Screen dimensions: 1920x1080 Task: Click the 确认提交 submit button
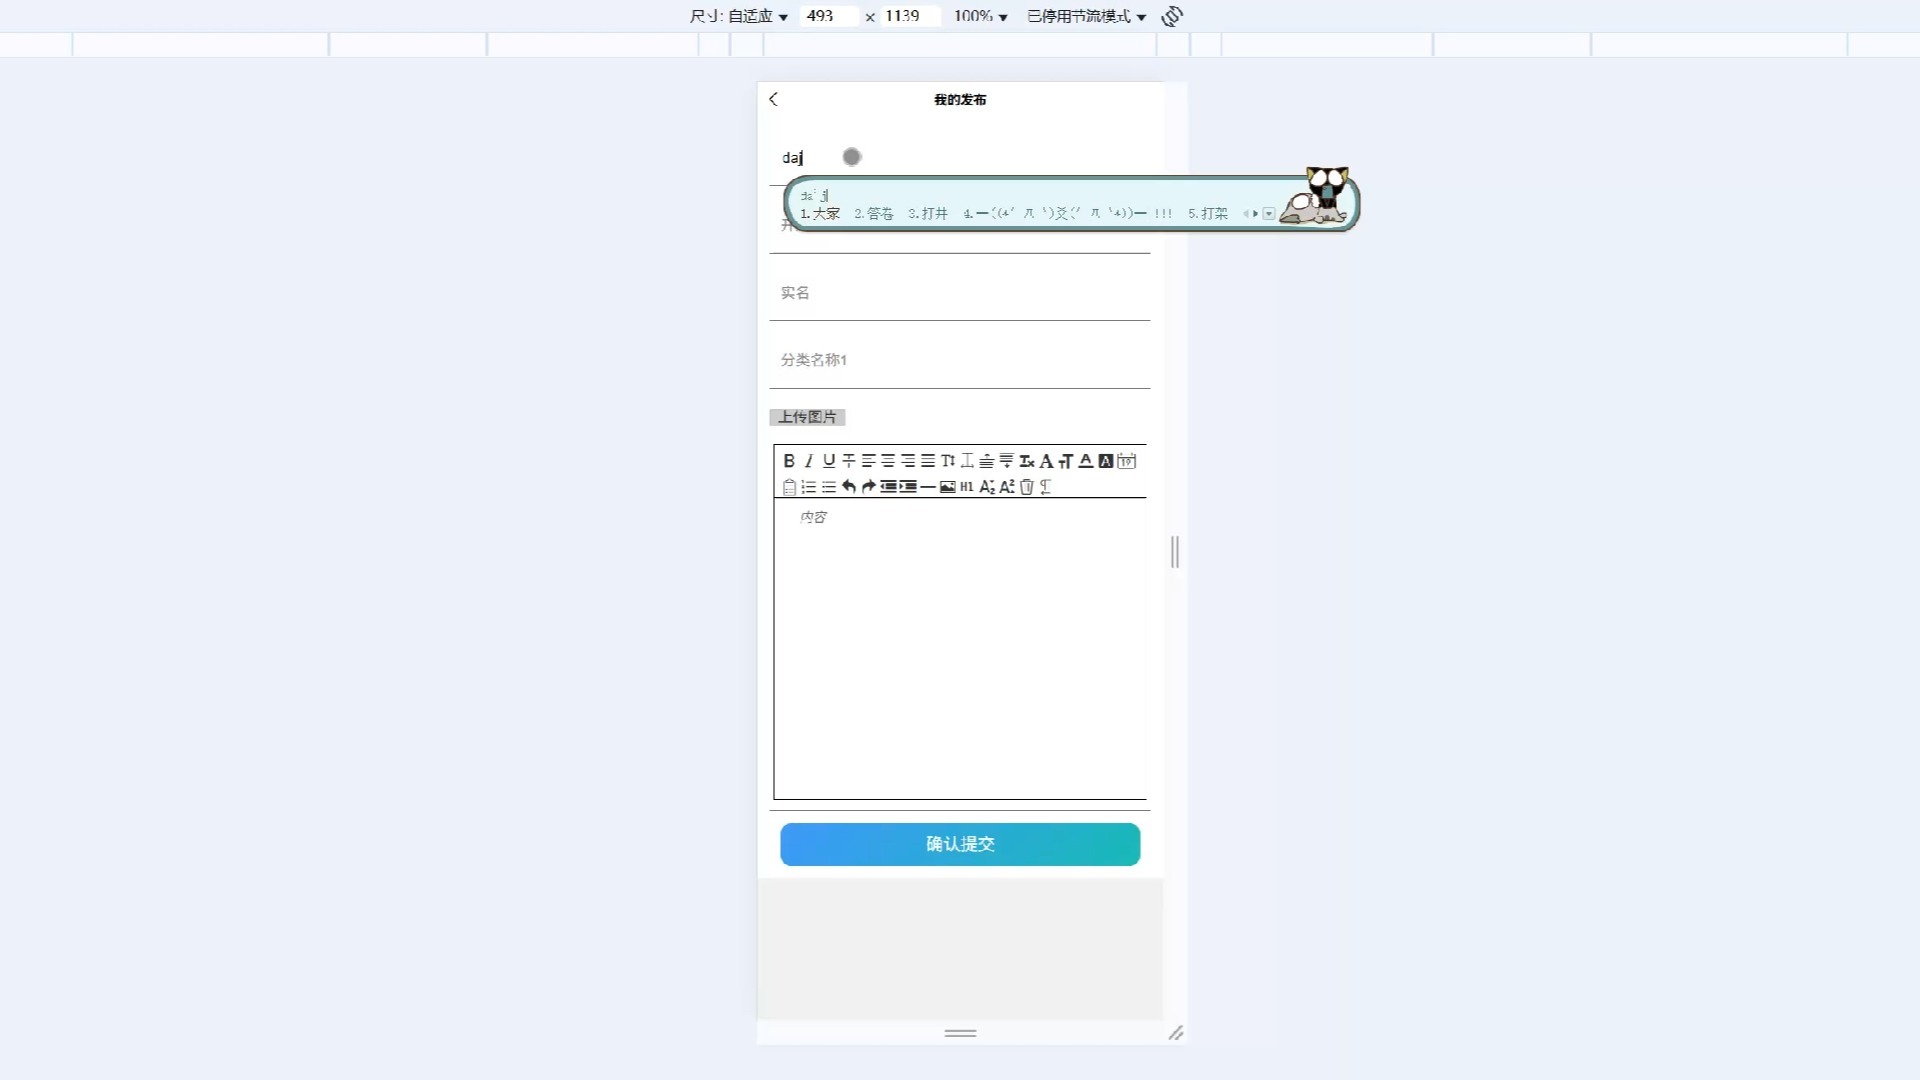[959, 844]
